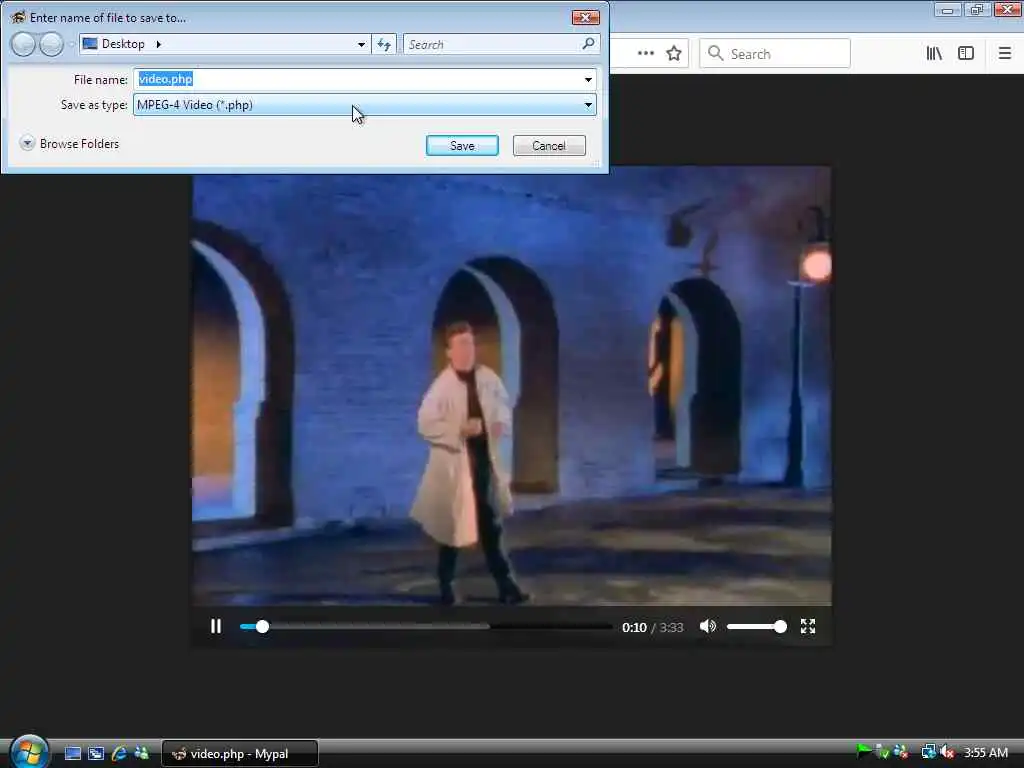
Task: Open the Library bookshelf icon
Action: click(x=934, y=54)
